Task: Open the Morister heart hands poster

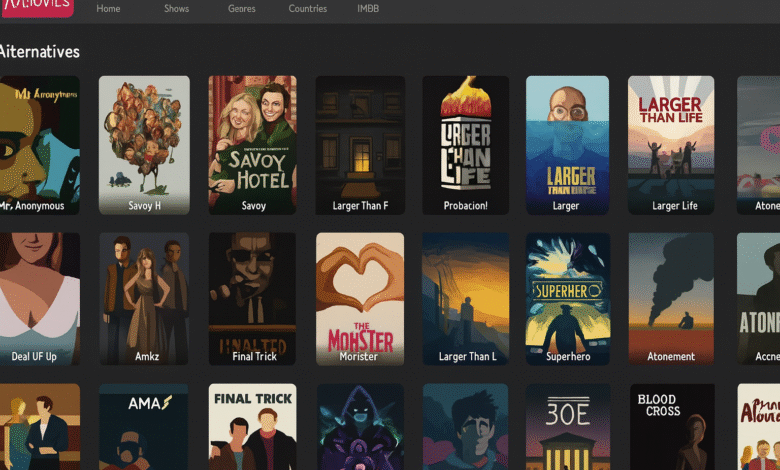Action: pyautogui.click(x=359, y=295)
